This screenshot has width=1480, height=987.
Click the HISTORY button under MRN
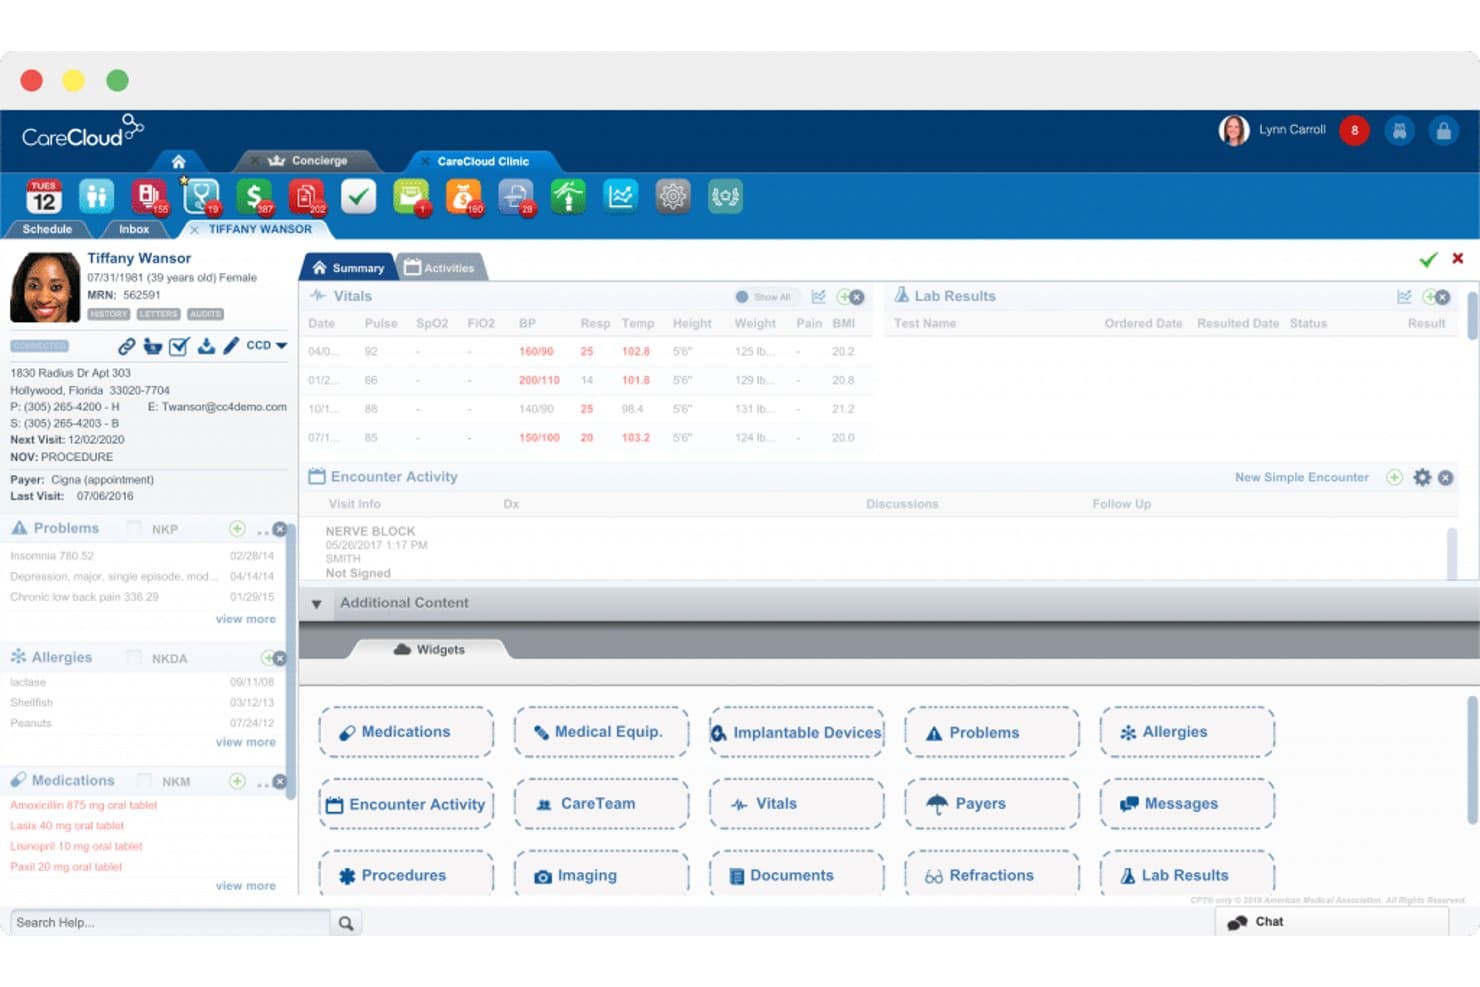[x=108, y=314]
